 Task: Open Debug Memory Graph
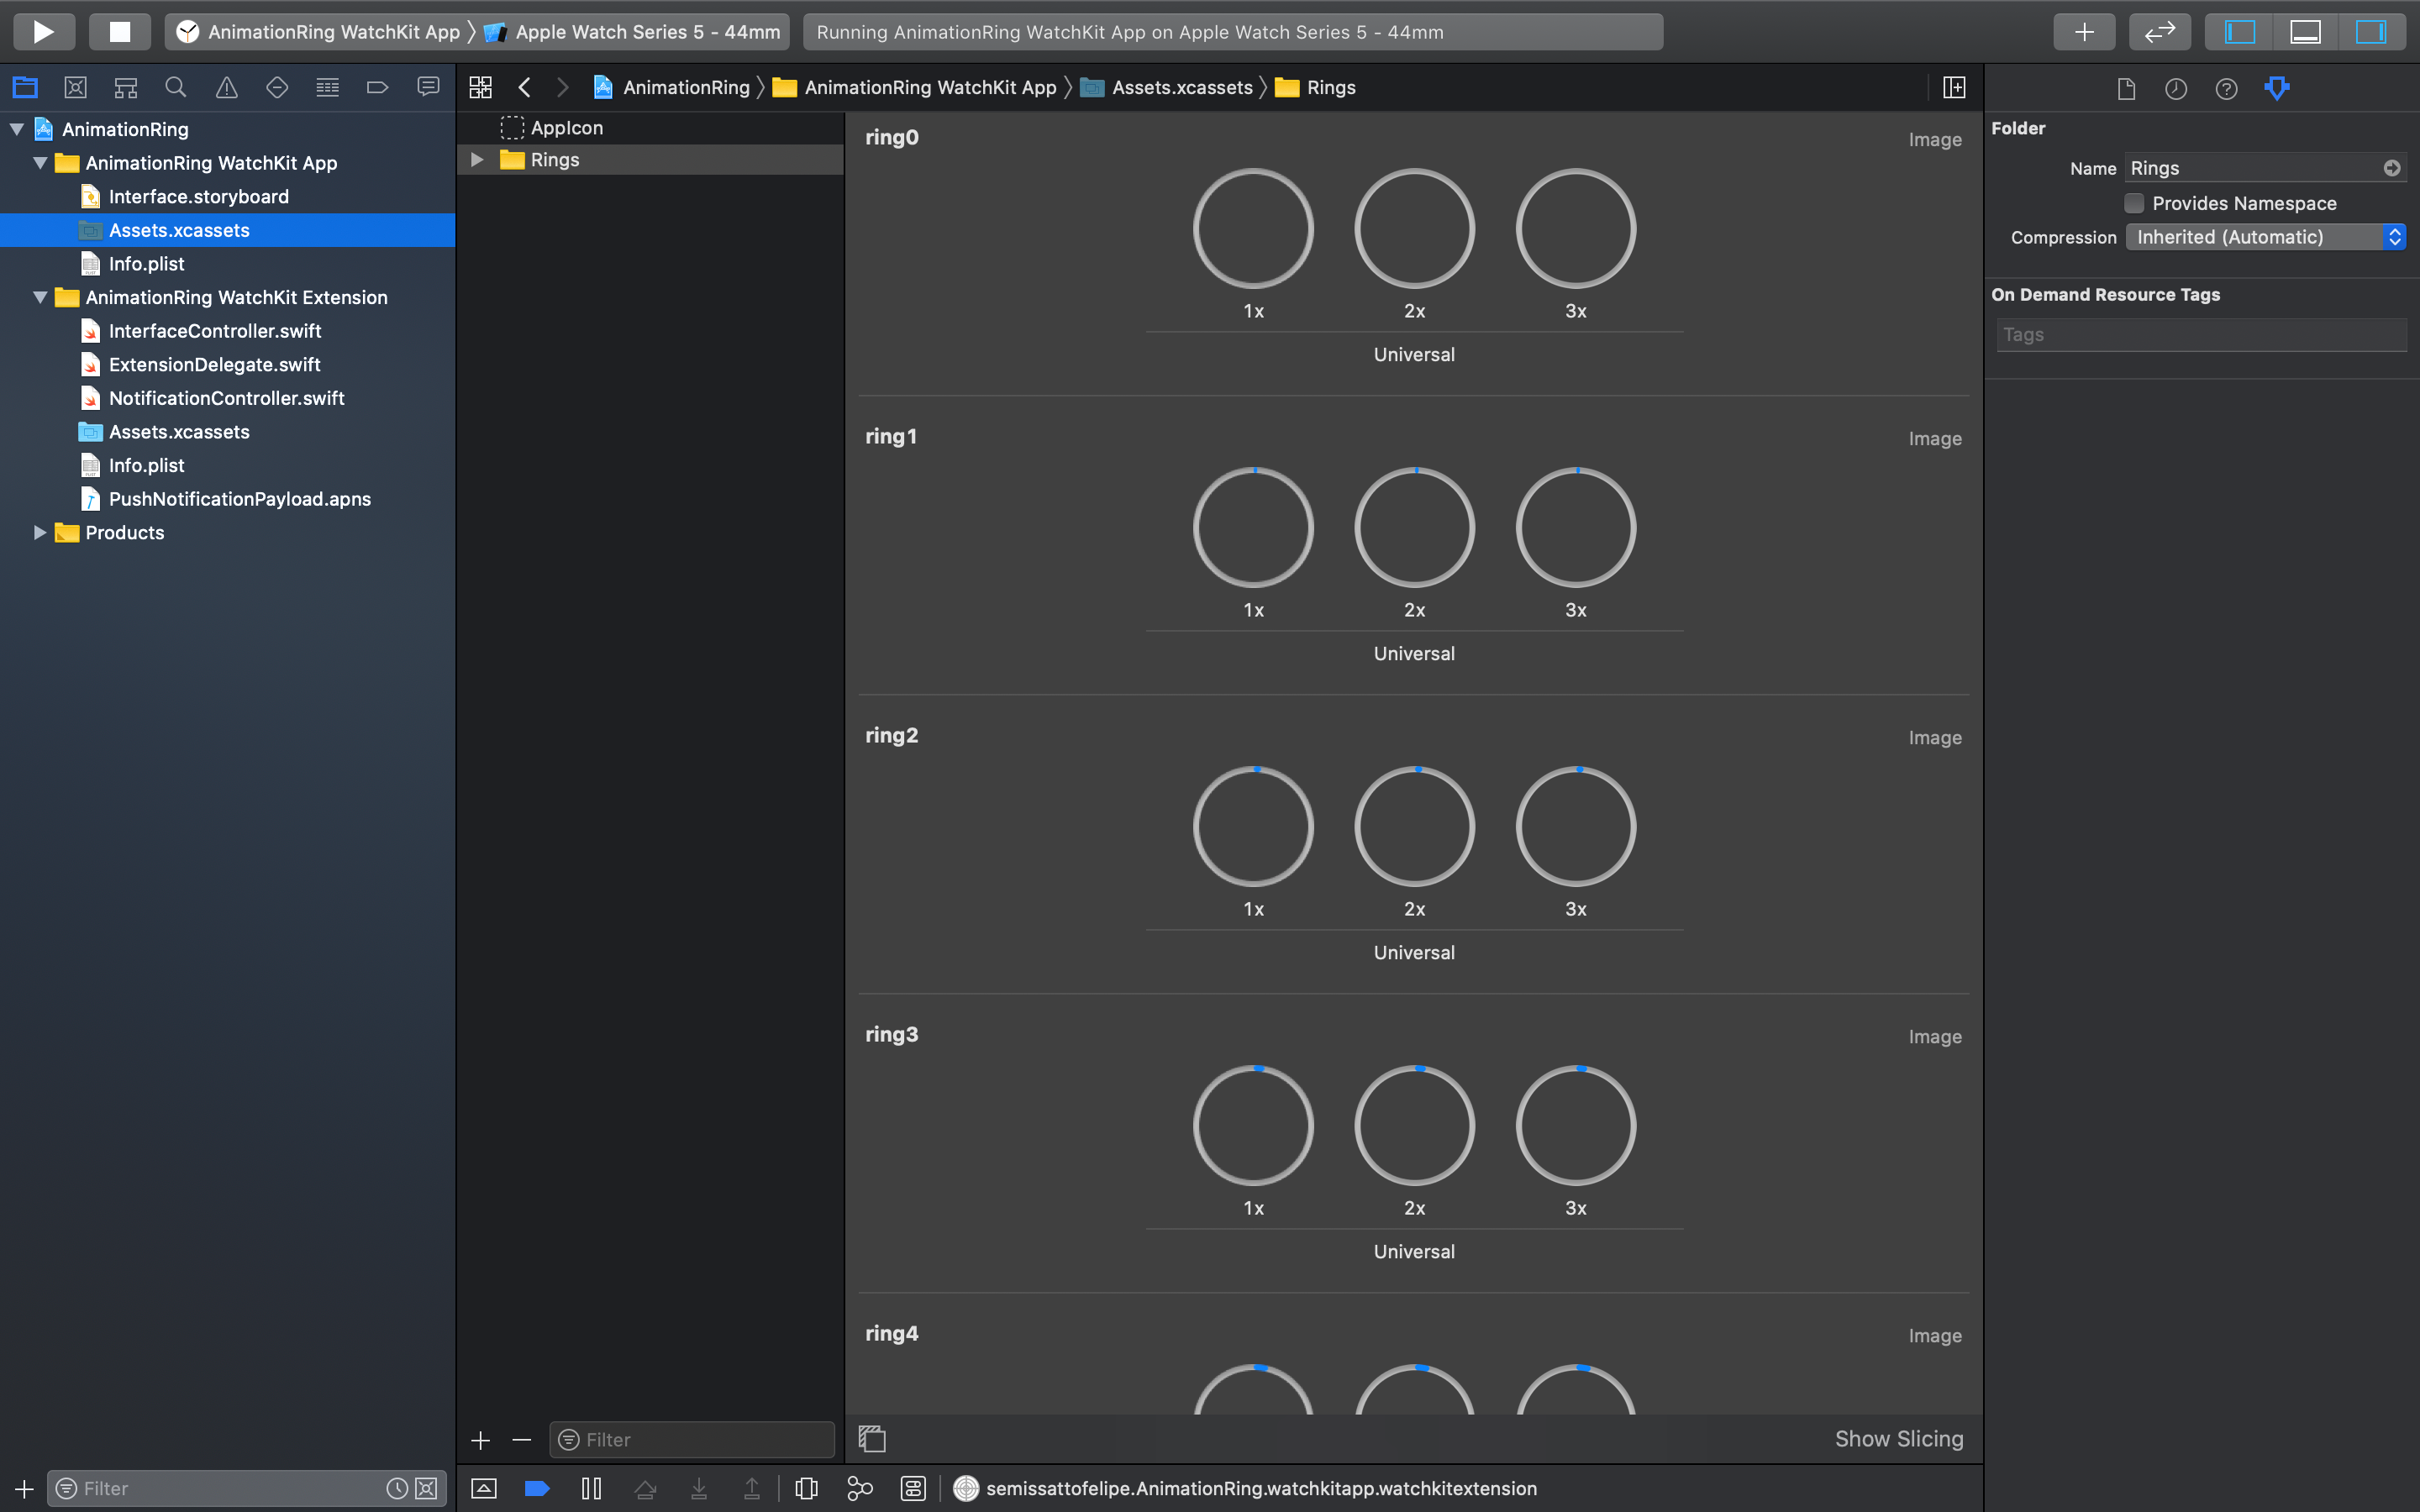click(x=860, y=1488)
